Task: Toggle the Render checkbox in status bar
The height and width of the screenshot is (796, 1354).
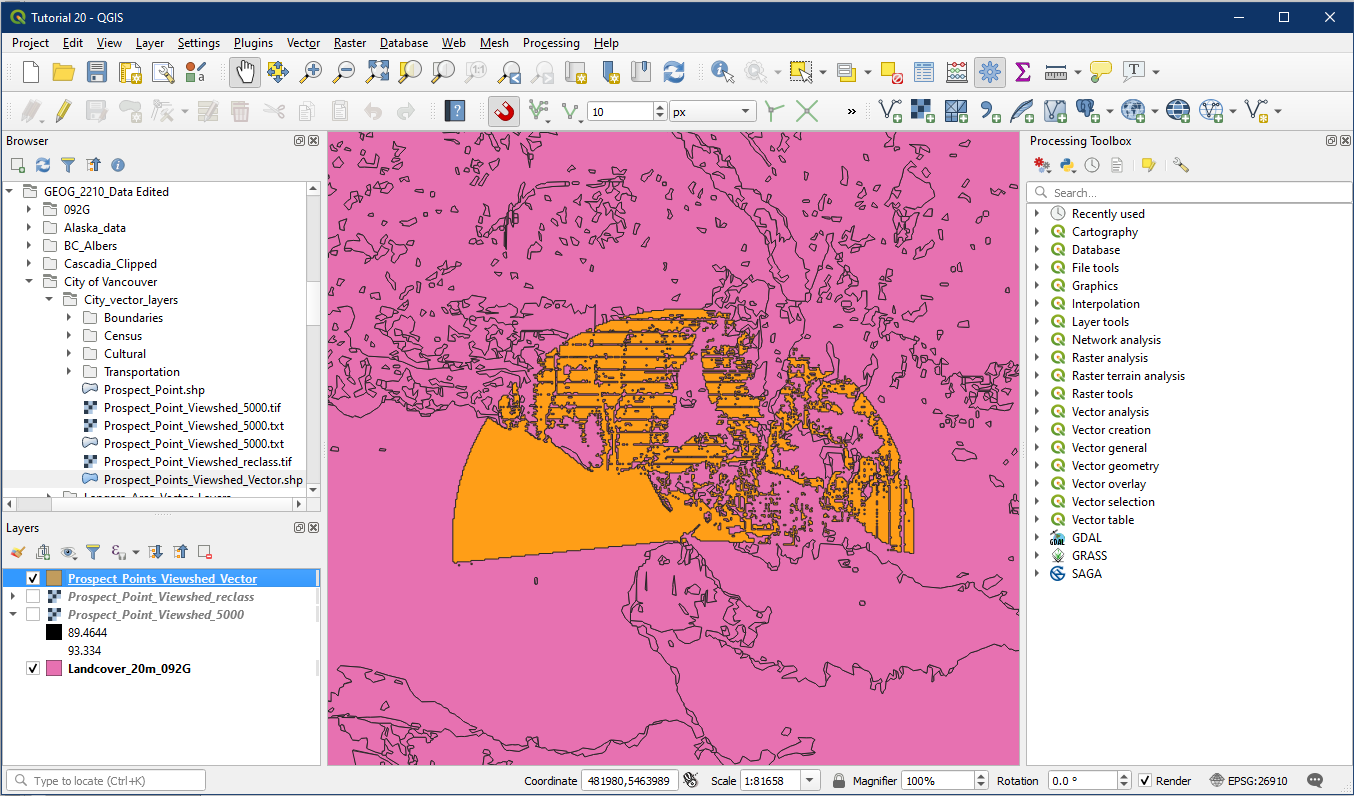Action: point(1145,781)
